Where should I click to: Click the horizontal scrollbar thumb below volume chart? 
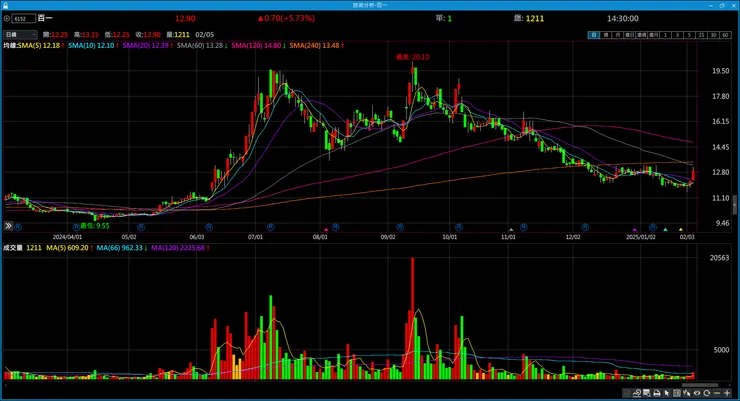pyautogui.click(x=700, y=385)
